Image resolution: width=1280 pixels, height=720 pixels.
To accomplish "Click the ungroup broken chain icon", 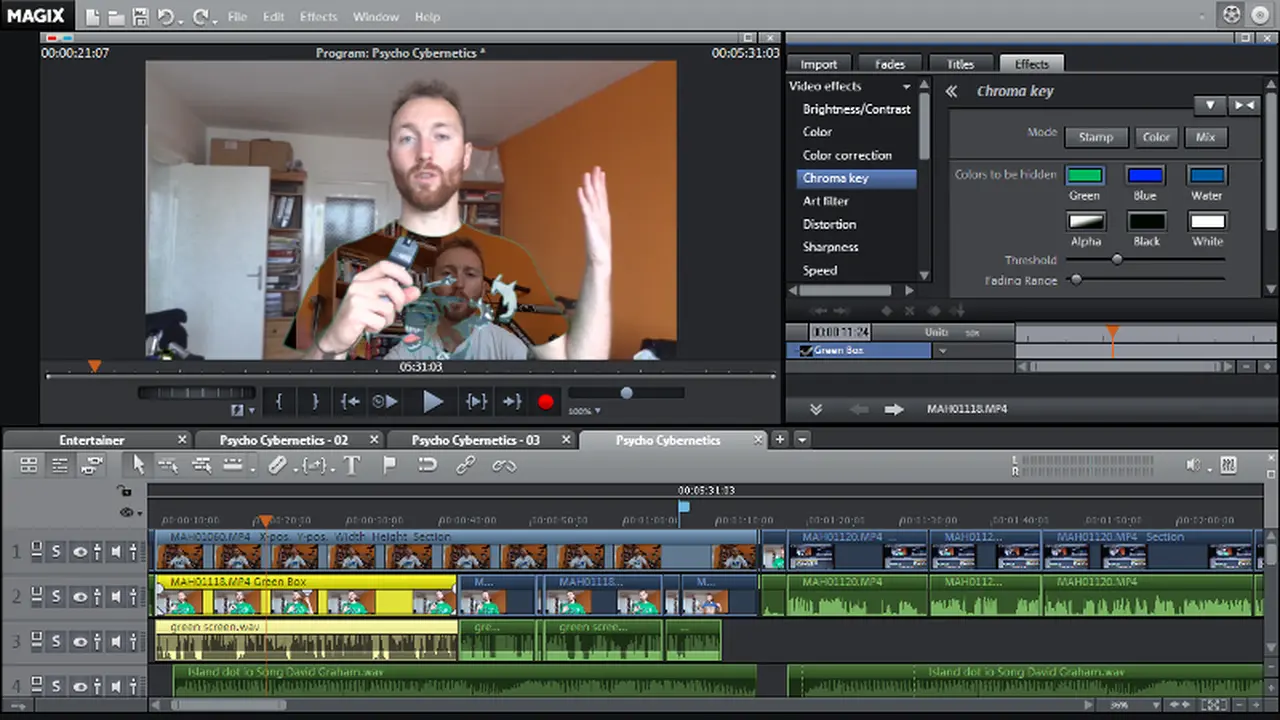I will click(x=503, y=465).
